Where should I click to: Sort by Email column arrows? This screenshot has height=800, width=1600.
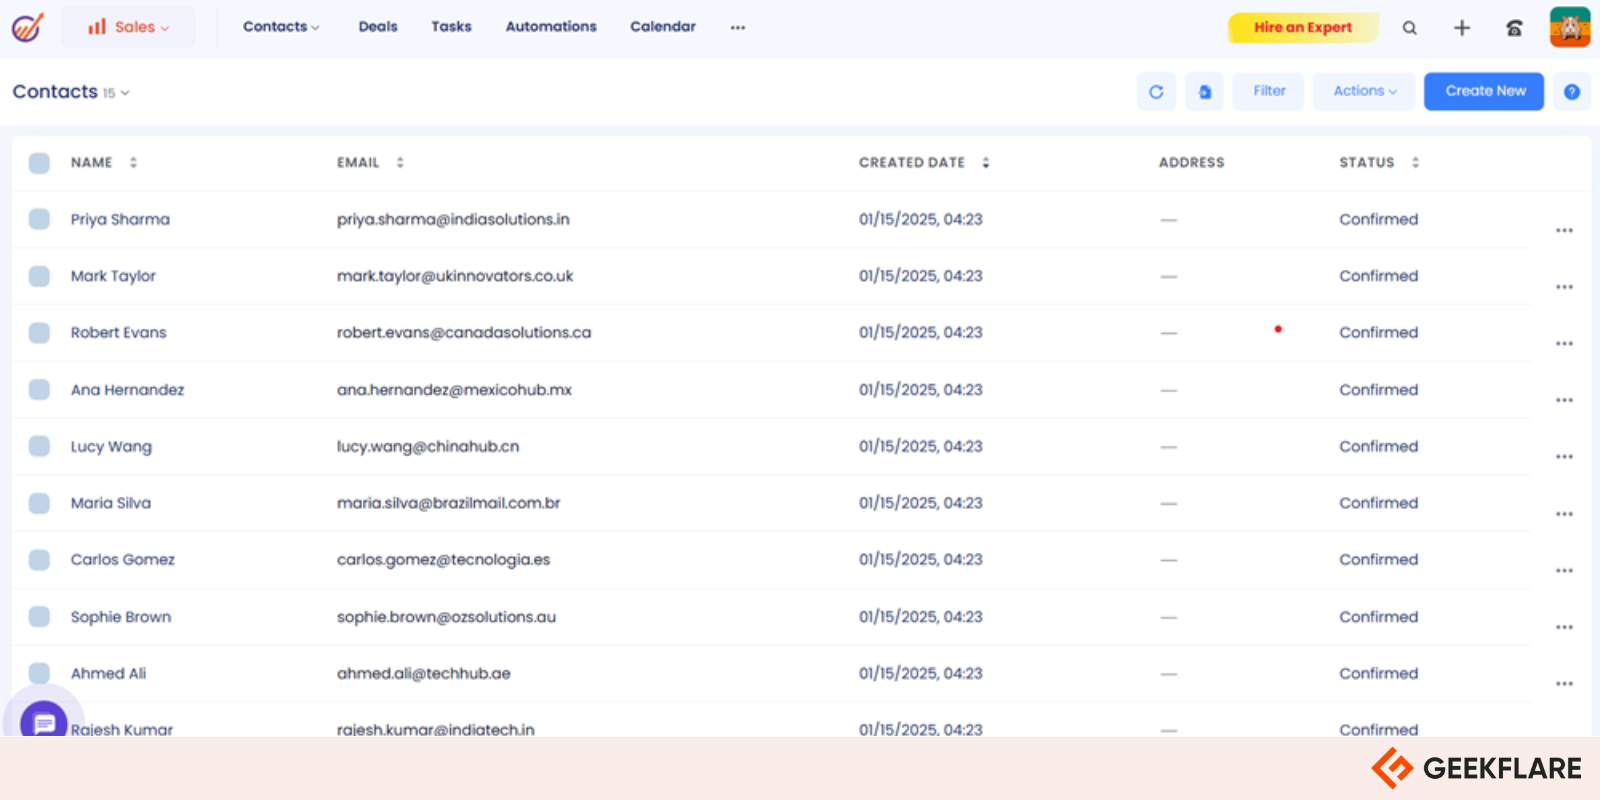(x=400, y=162)
